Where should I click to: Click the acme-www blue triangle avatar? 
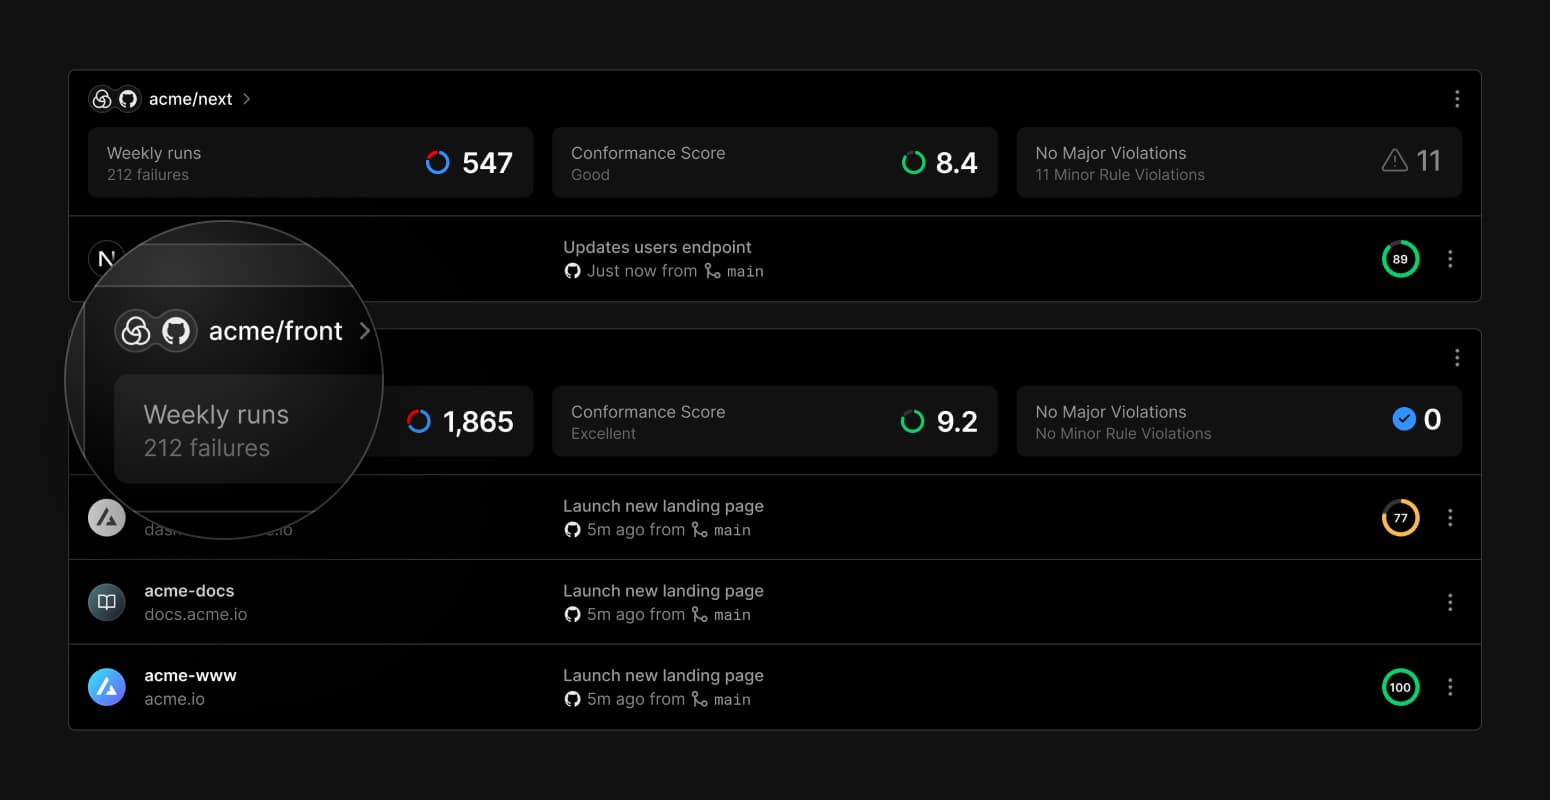point(107,687)
